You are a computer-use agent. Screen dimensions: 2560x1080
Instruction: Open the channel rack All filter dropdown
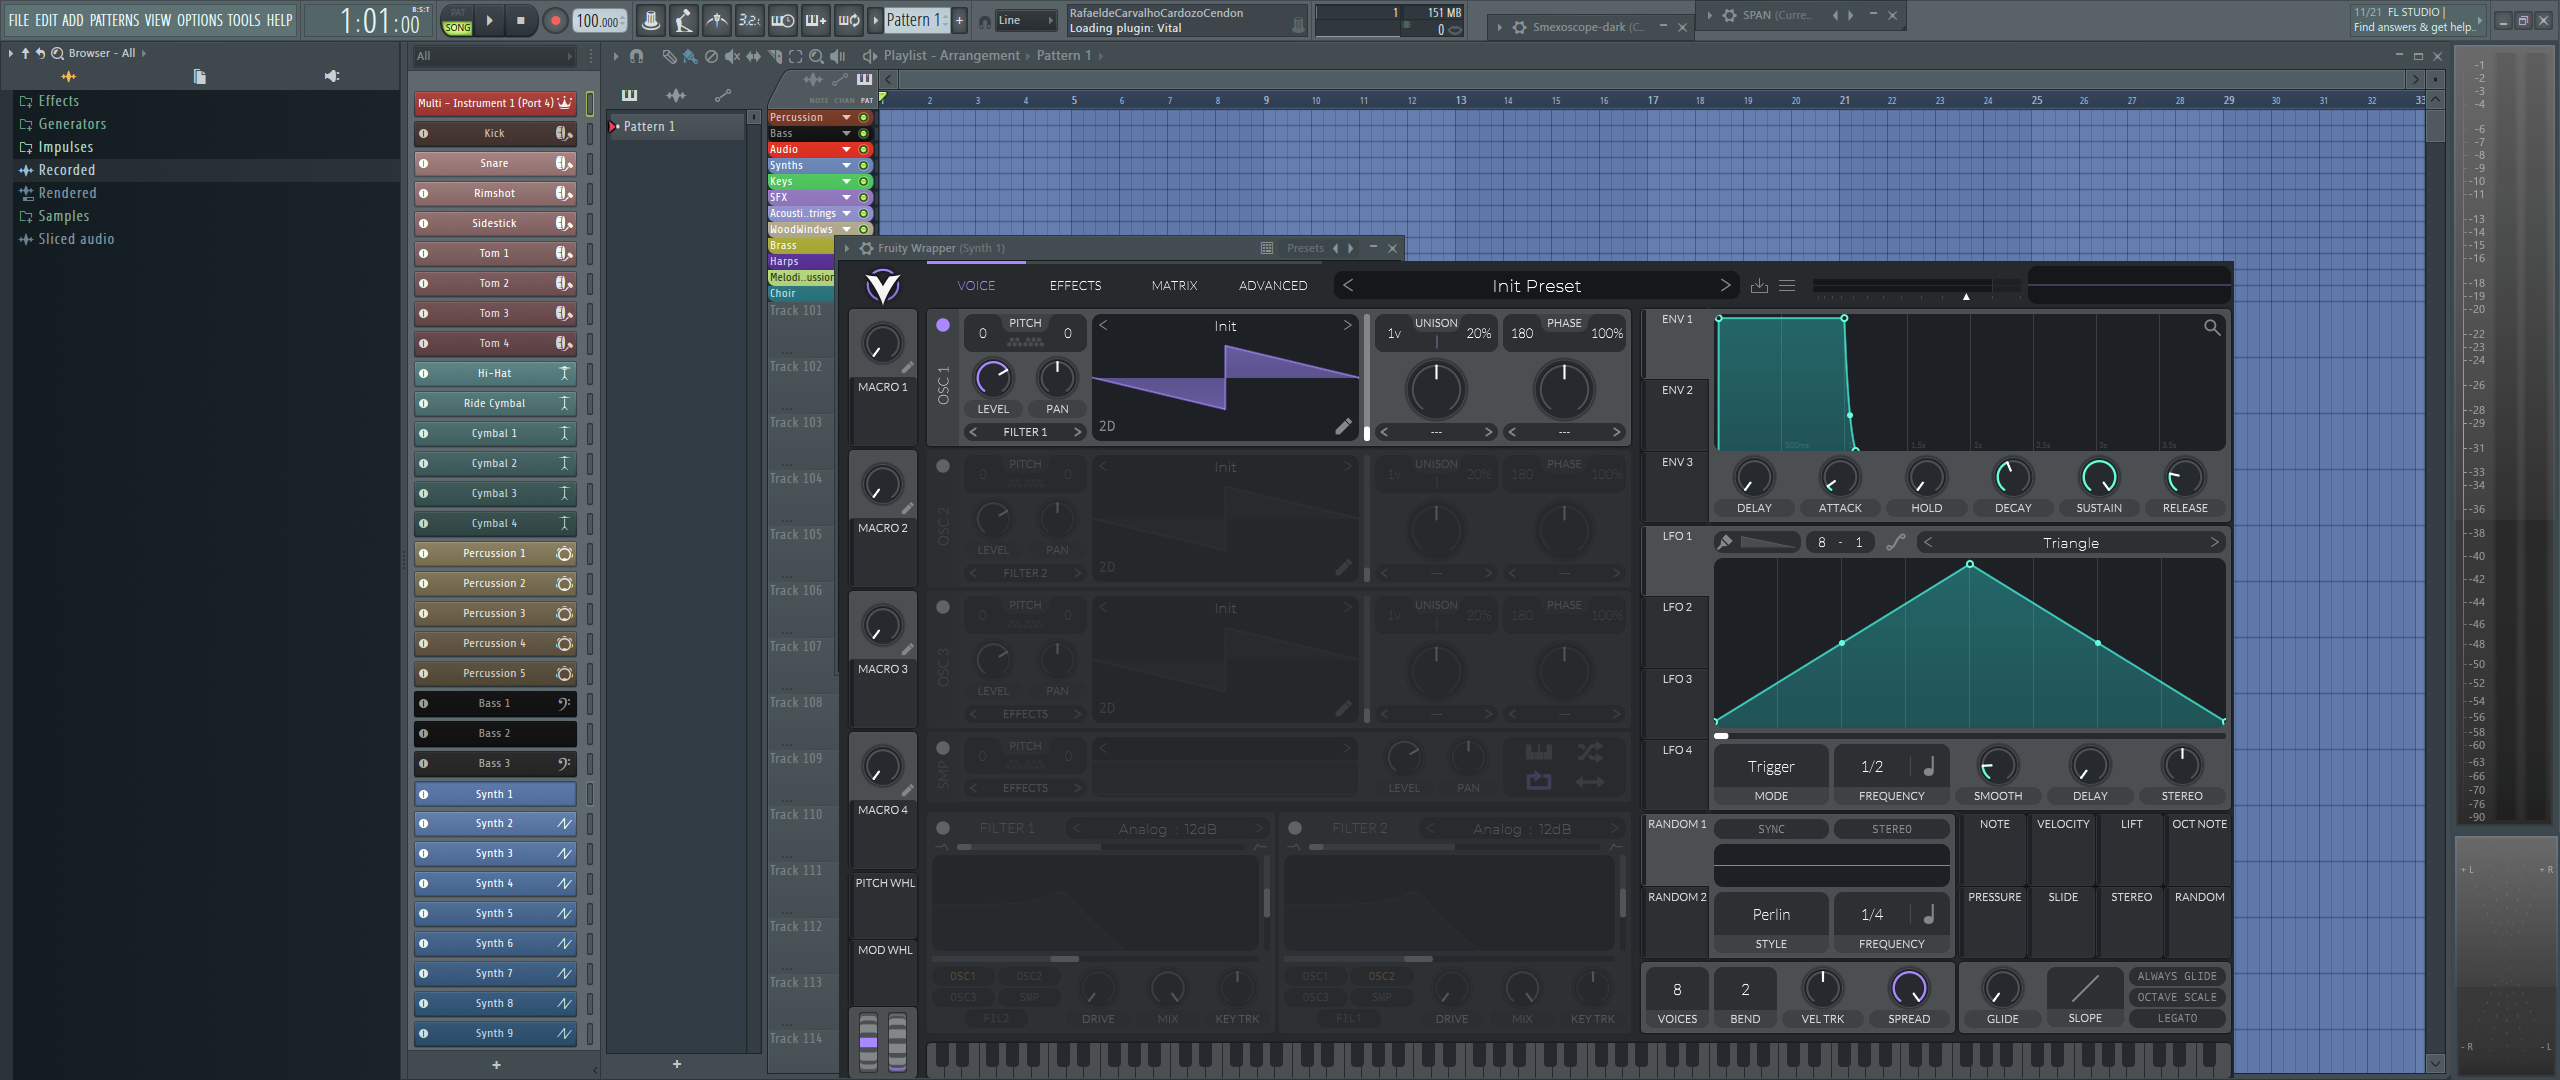(x=494, y=56)
